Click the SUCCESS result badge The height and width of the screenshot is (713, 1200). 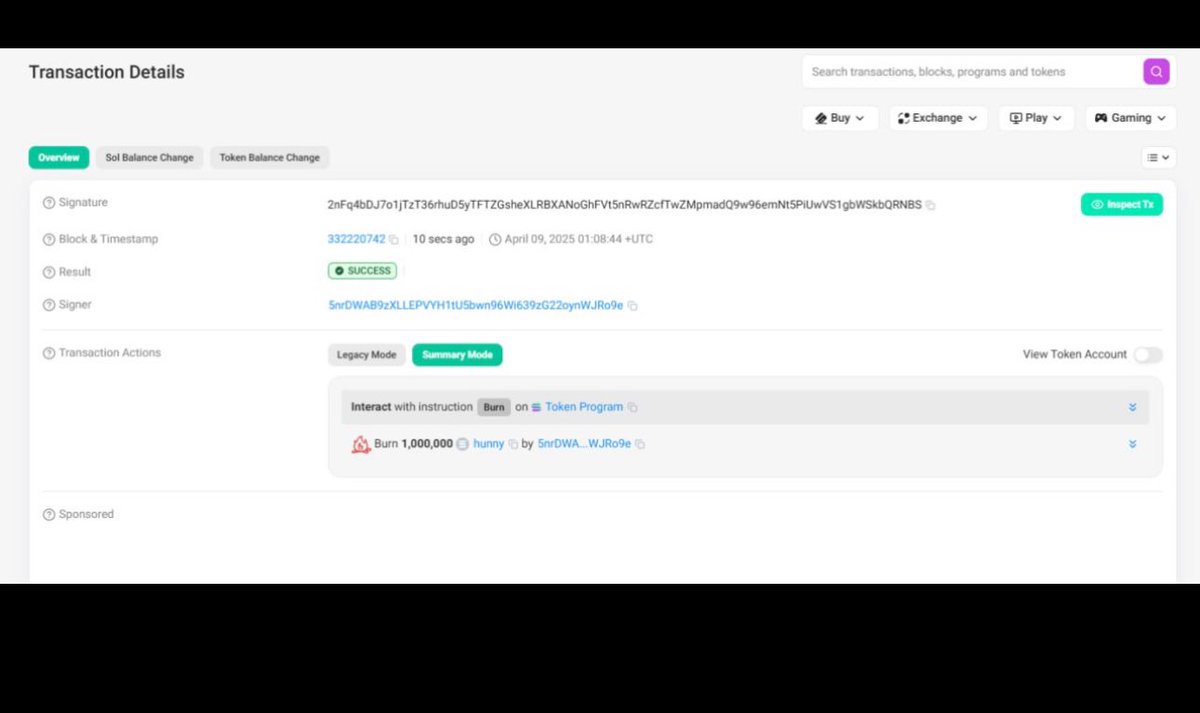[x=362, y=271]
